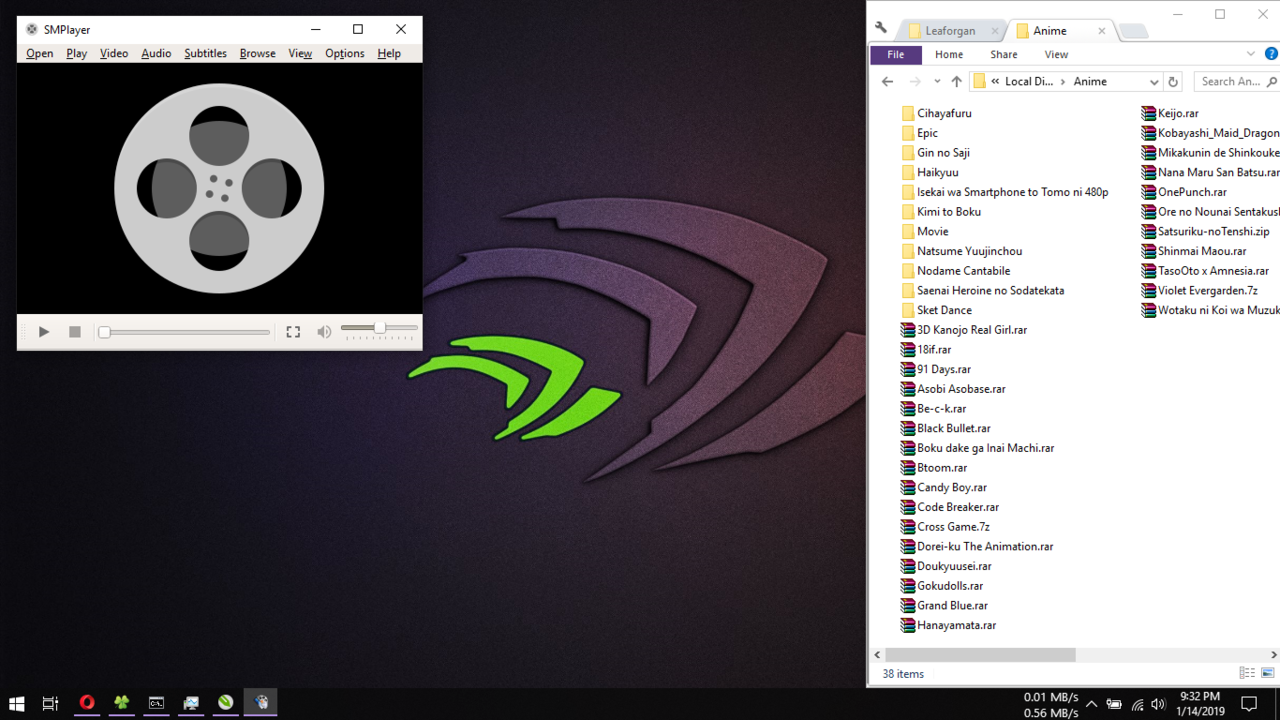Toggle fullscreen in SMPlayer
1280x720 pixels.
[x=293, y=332]
